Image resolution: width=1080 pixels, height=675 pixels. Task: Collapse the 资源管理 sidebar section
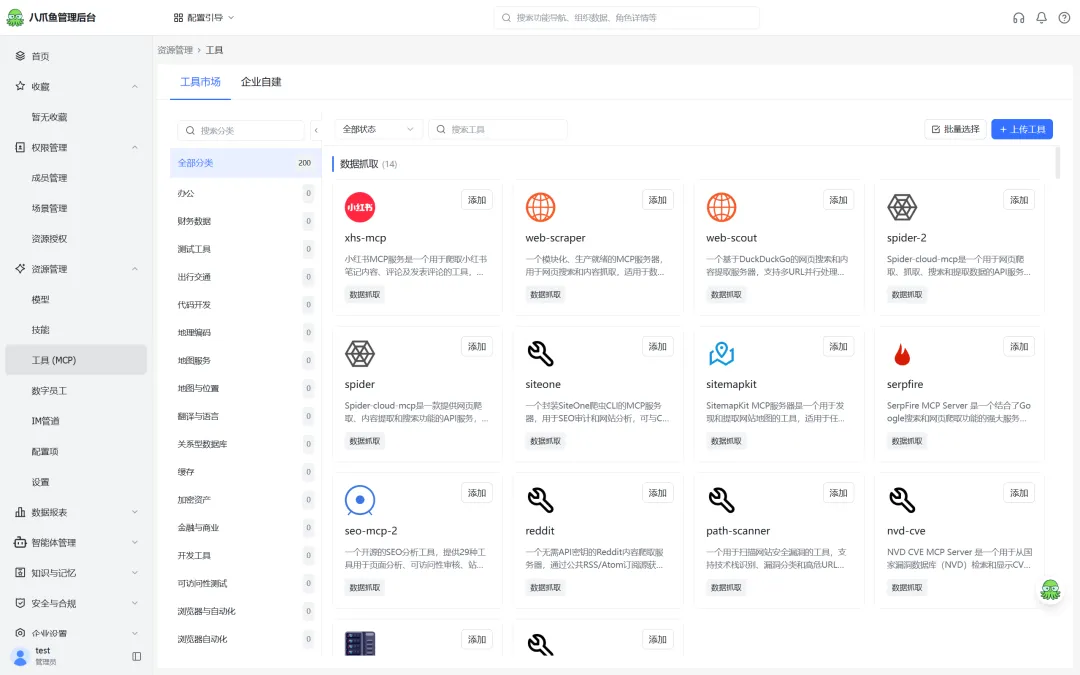135,269
